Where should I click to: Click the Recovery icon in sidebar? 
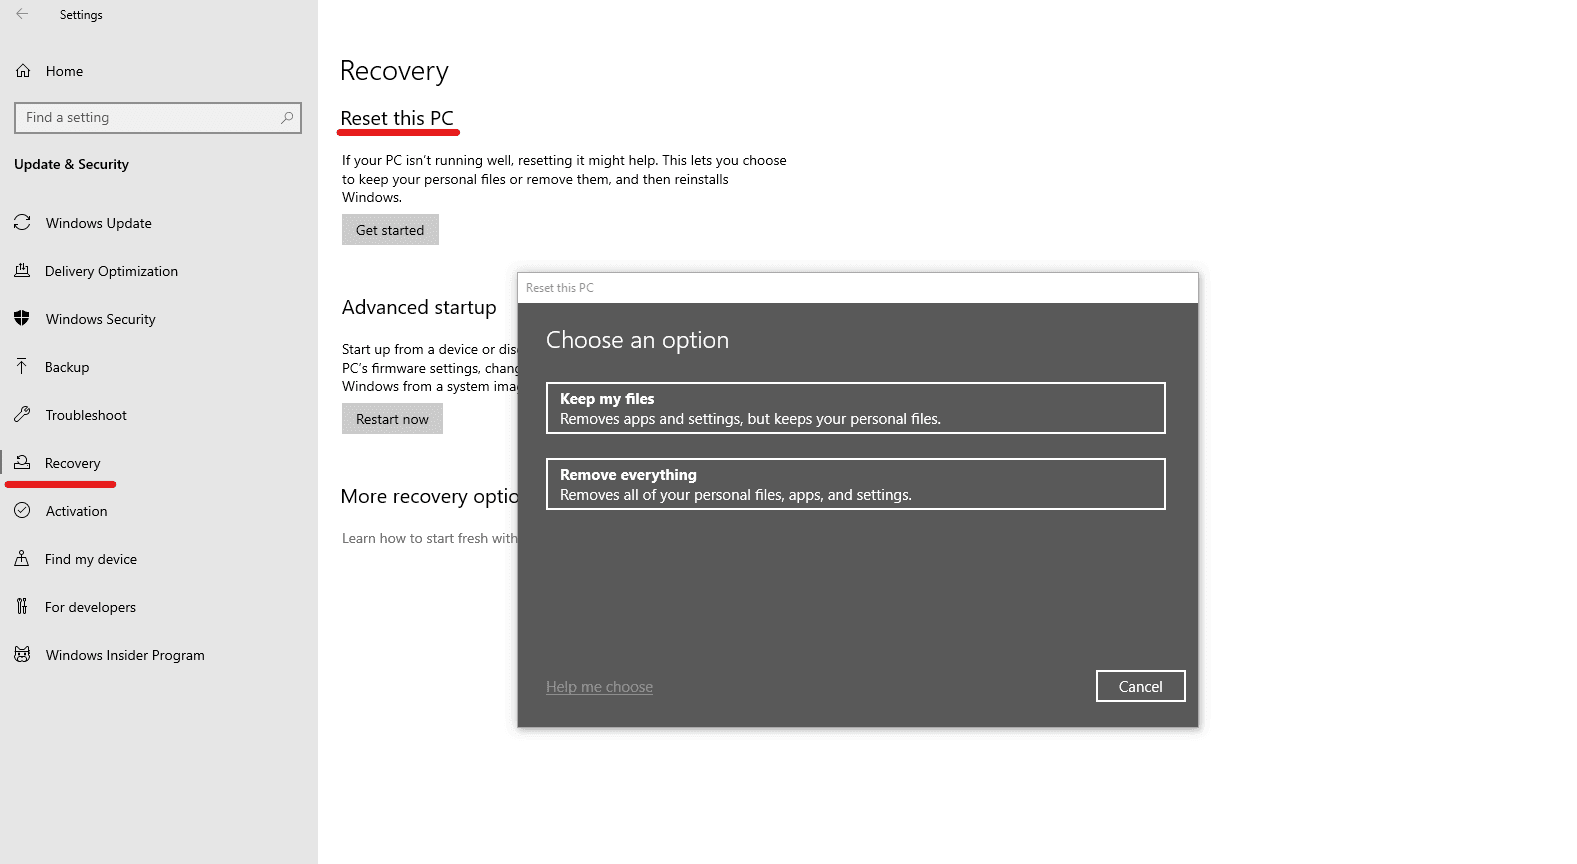click(22, 462)
